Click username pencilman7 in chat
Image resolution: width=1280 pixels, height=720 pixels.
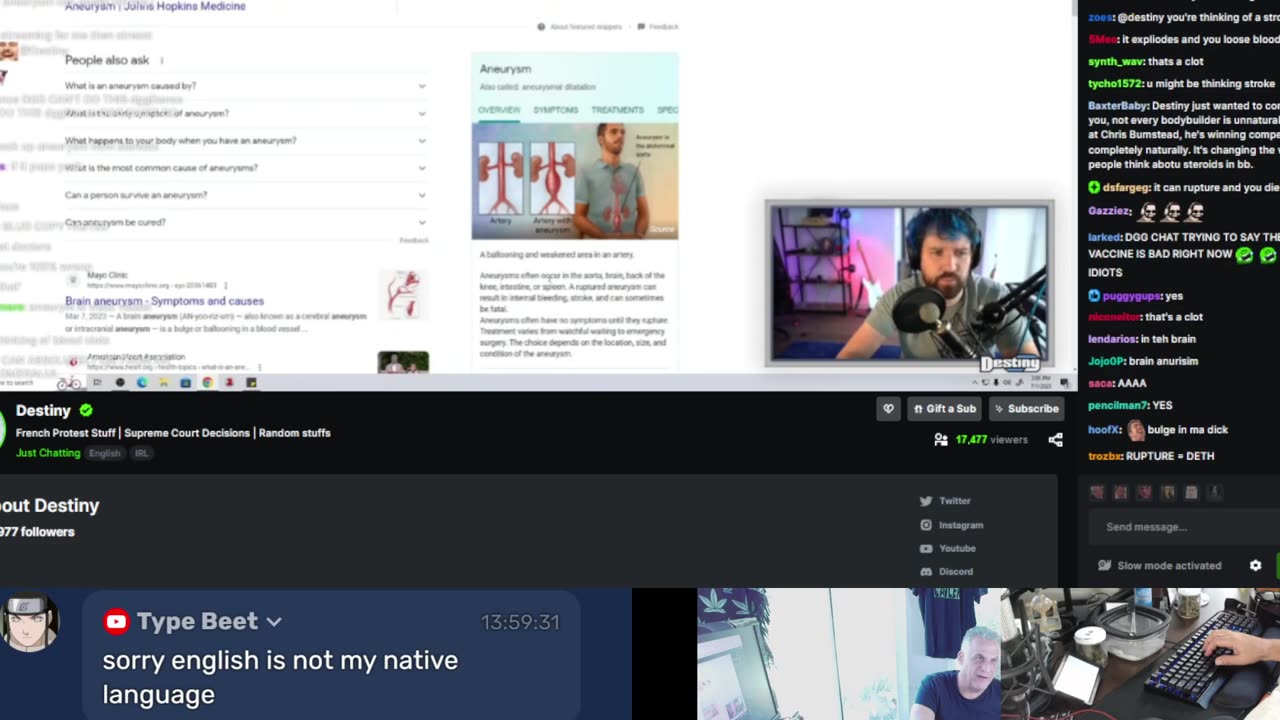pyautogui.click(x=1117, y=406)
